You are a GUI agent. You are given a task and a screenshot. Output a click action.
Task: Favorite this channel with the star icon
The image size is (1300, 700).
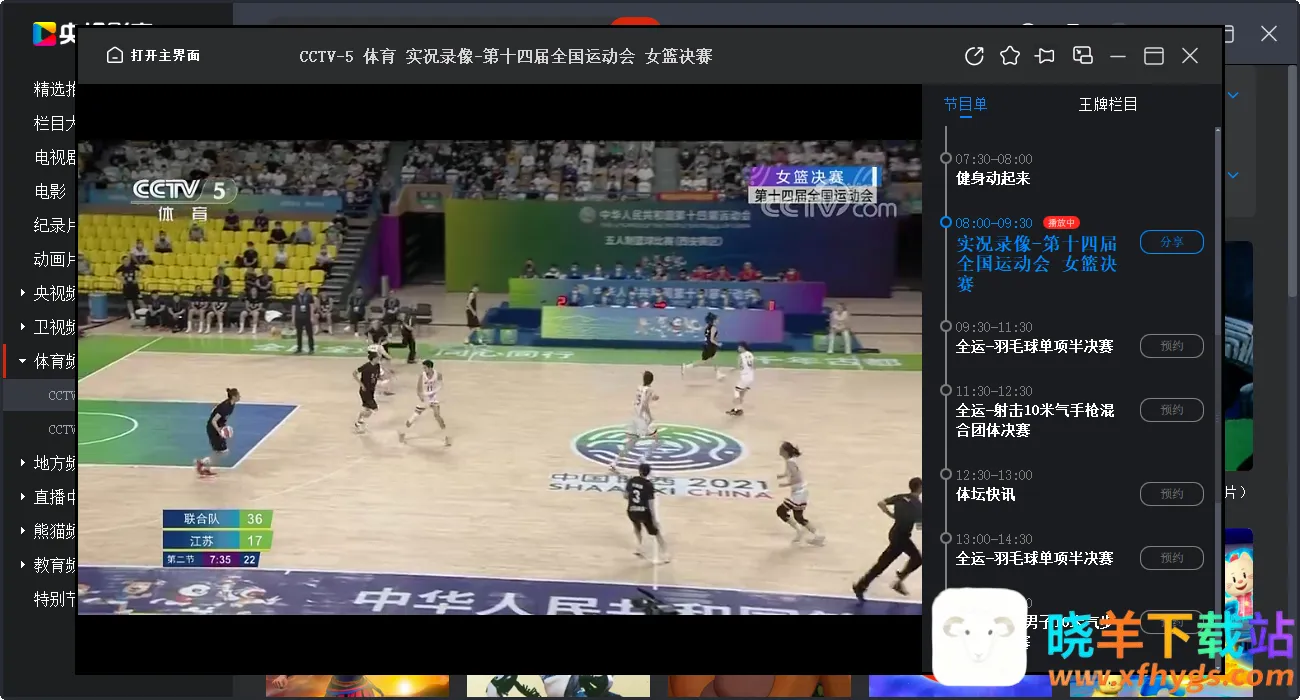(x=1010, y=56)
